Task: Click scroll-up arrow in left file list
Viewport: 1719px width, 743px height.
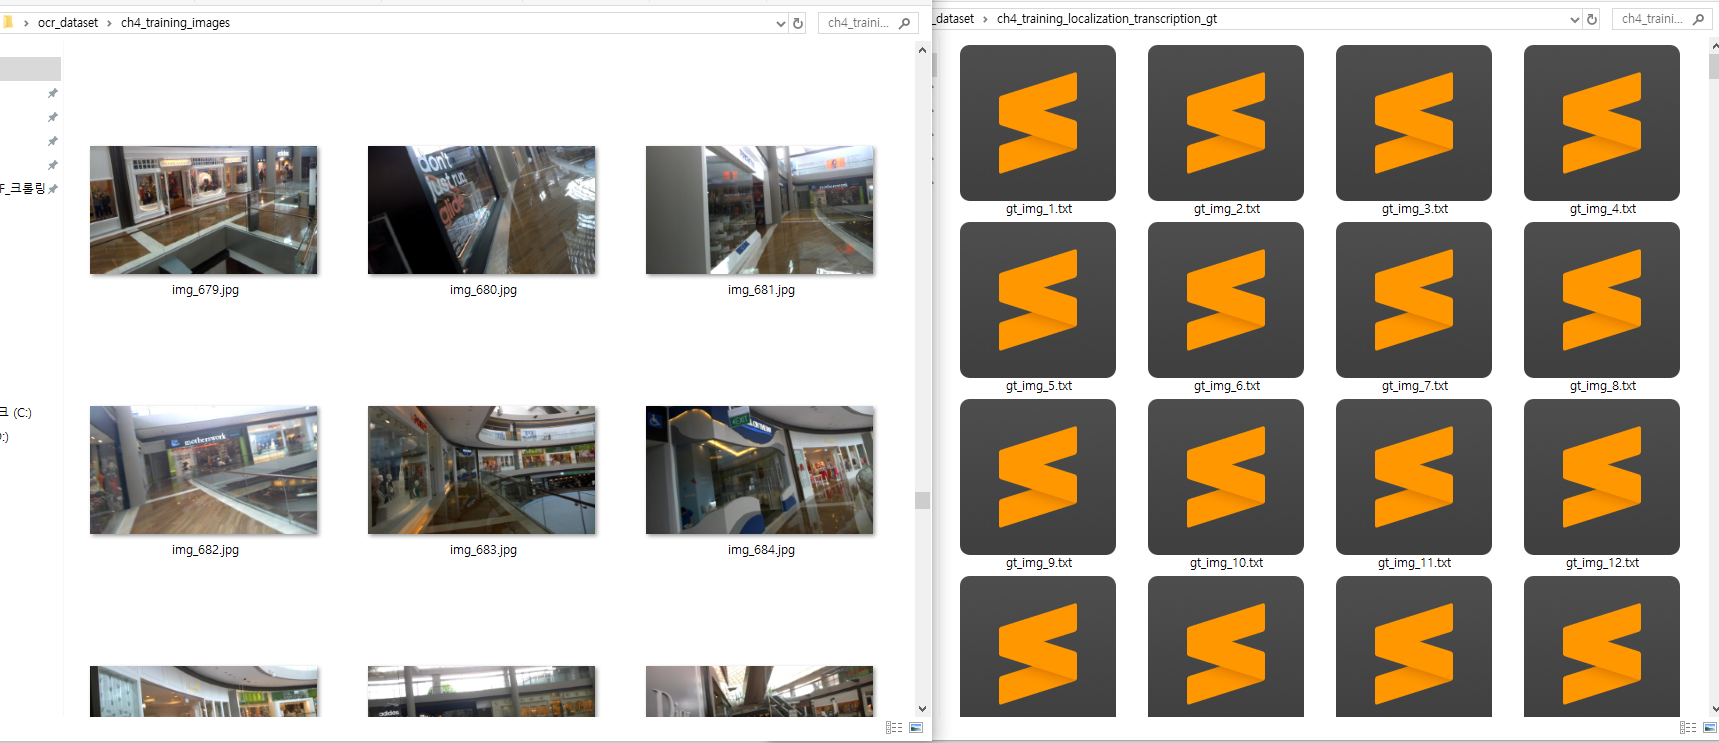Action: coord(922,50)
